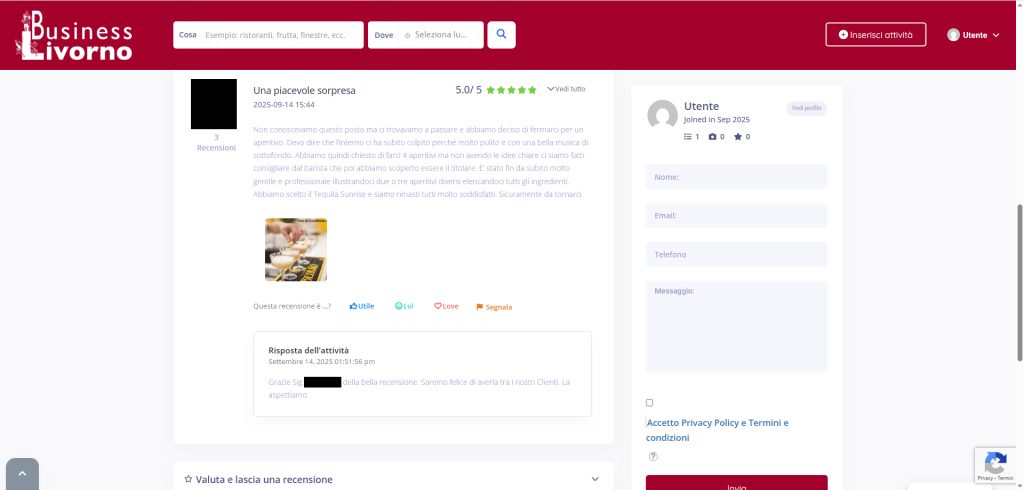Viewport: 1024px width, 490px height.
Task: Check the Accetto Privacy Policy checkbox
Action: click(650, 403)
